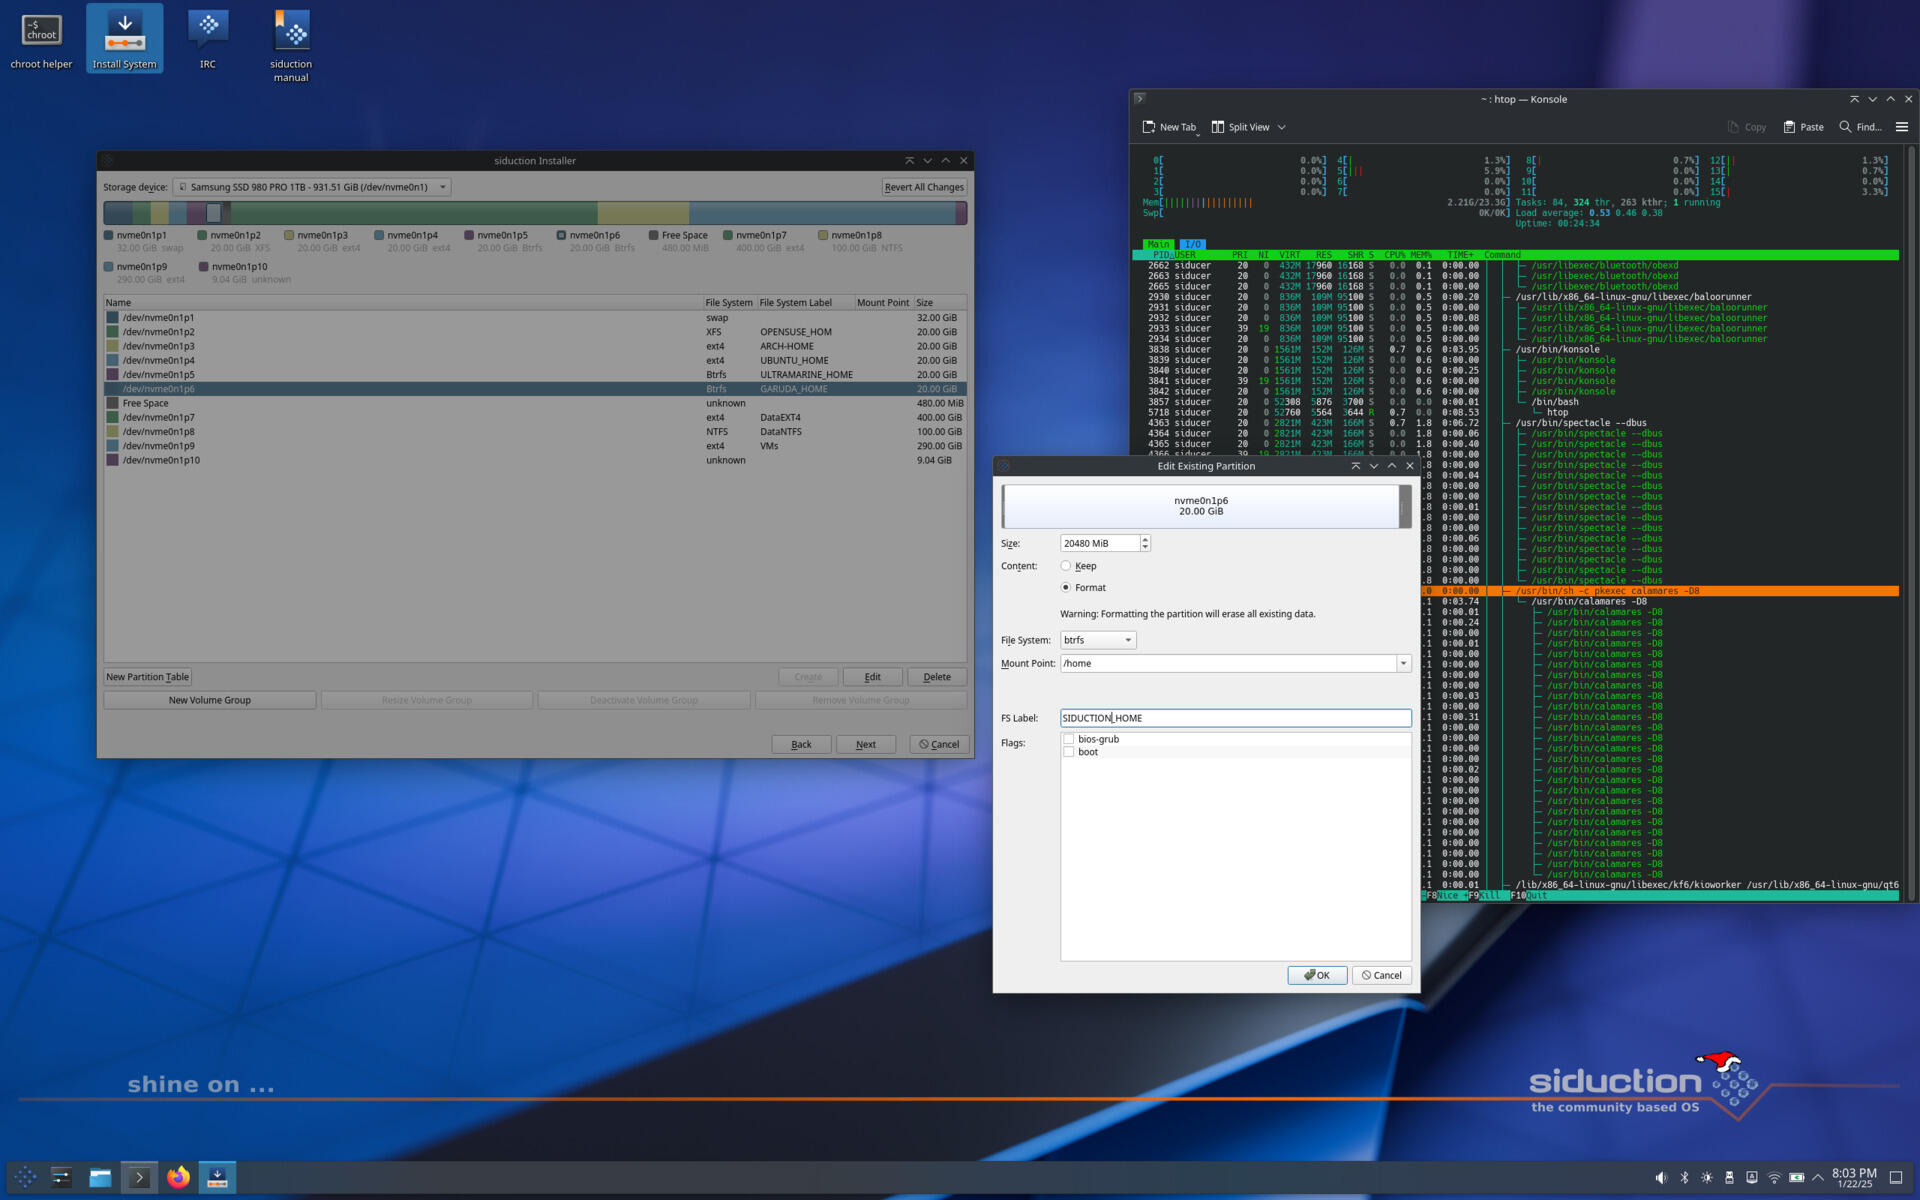Sort htop by MEM% column header
Viewport: 1920px width, 1200px height.
(x=1420, y=255)
